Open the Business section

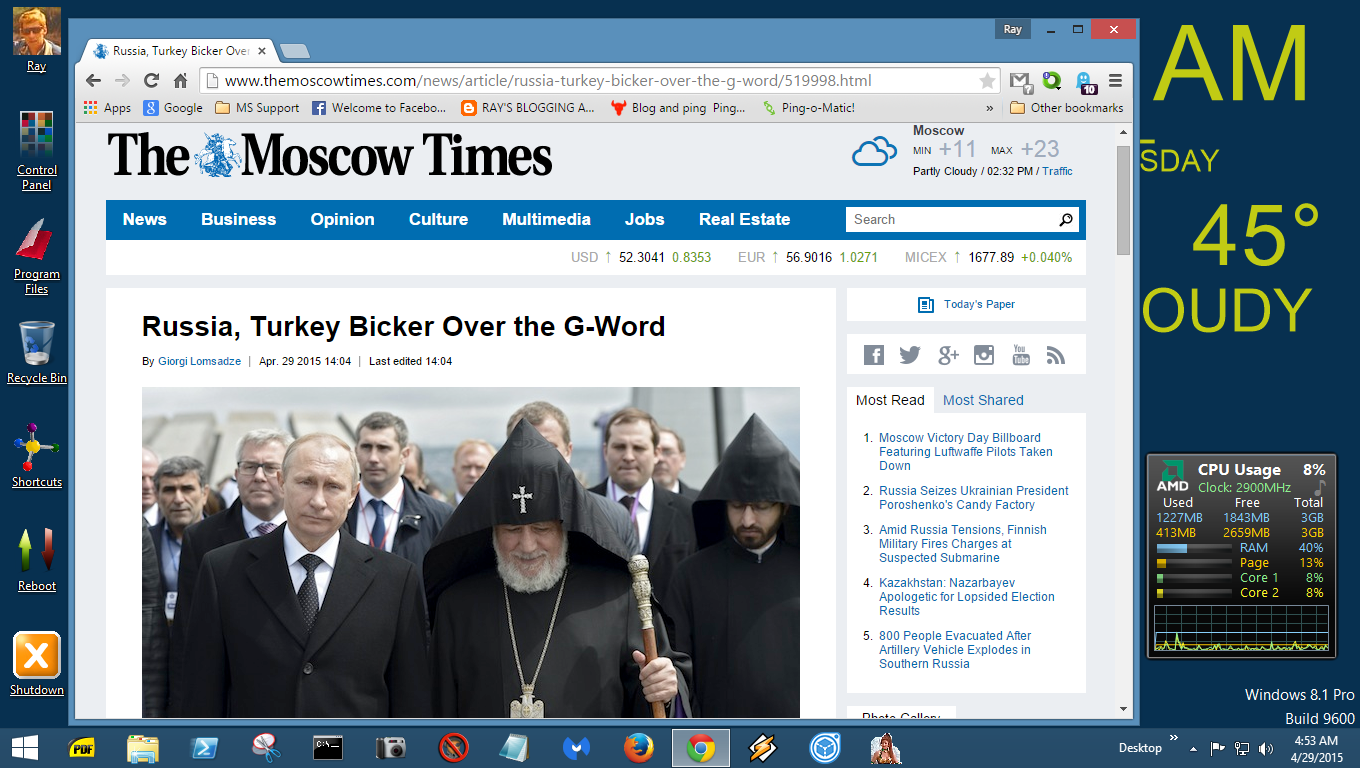click(x=239, y=220)
